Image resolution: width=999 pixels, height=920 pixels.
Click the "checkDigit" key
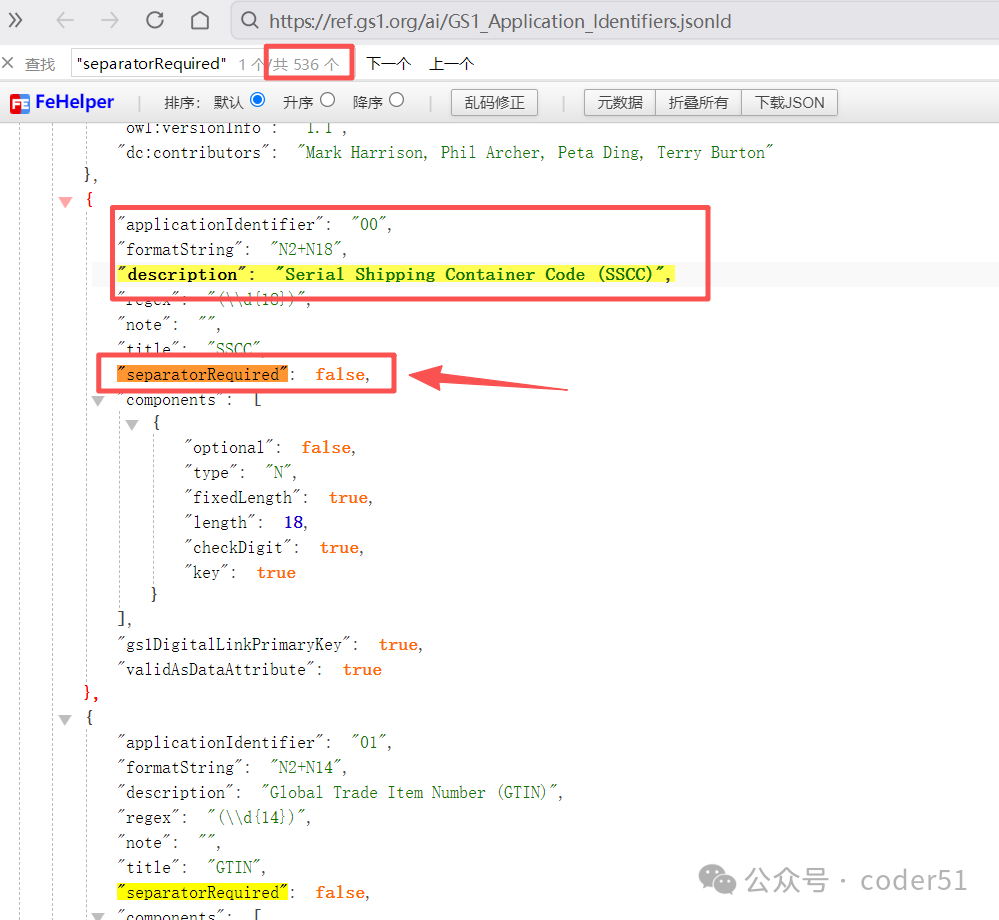point(238,547)
